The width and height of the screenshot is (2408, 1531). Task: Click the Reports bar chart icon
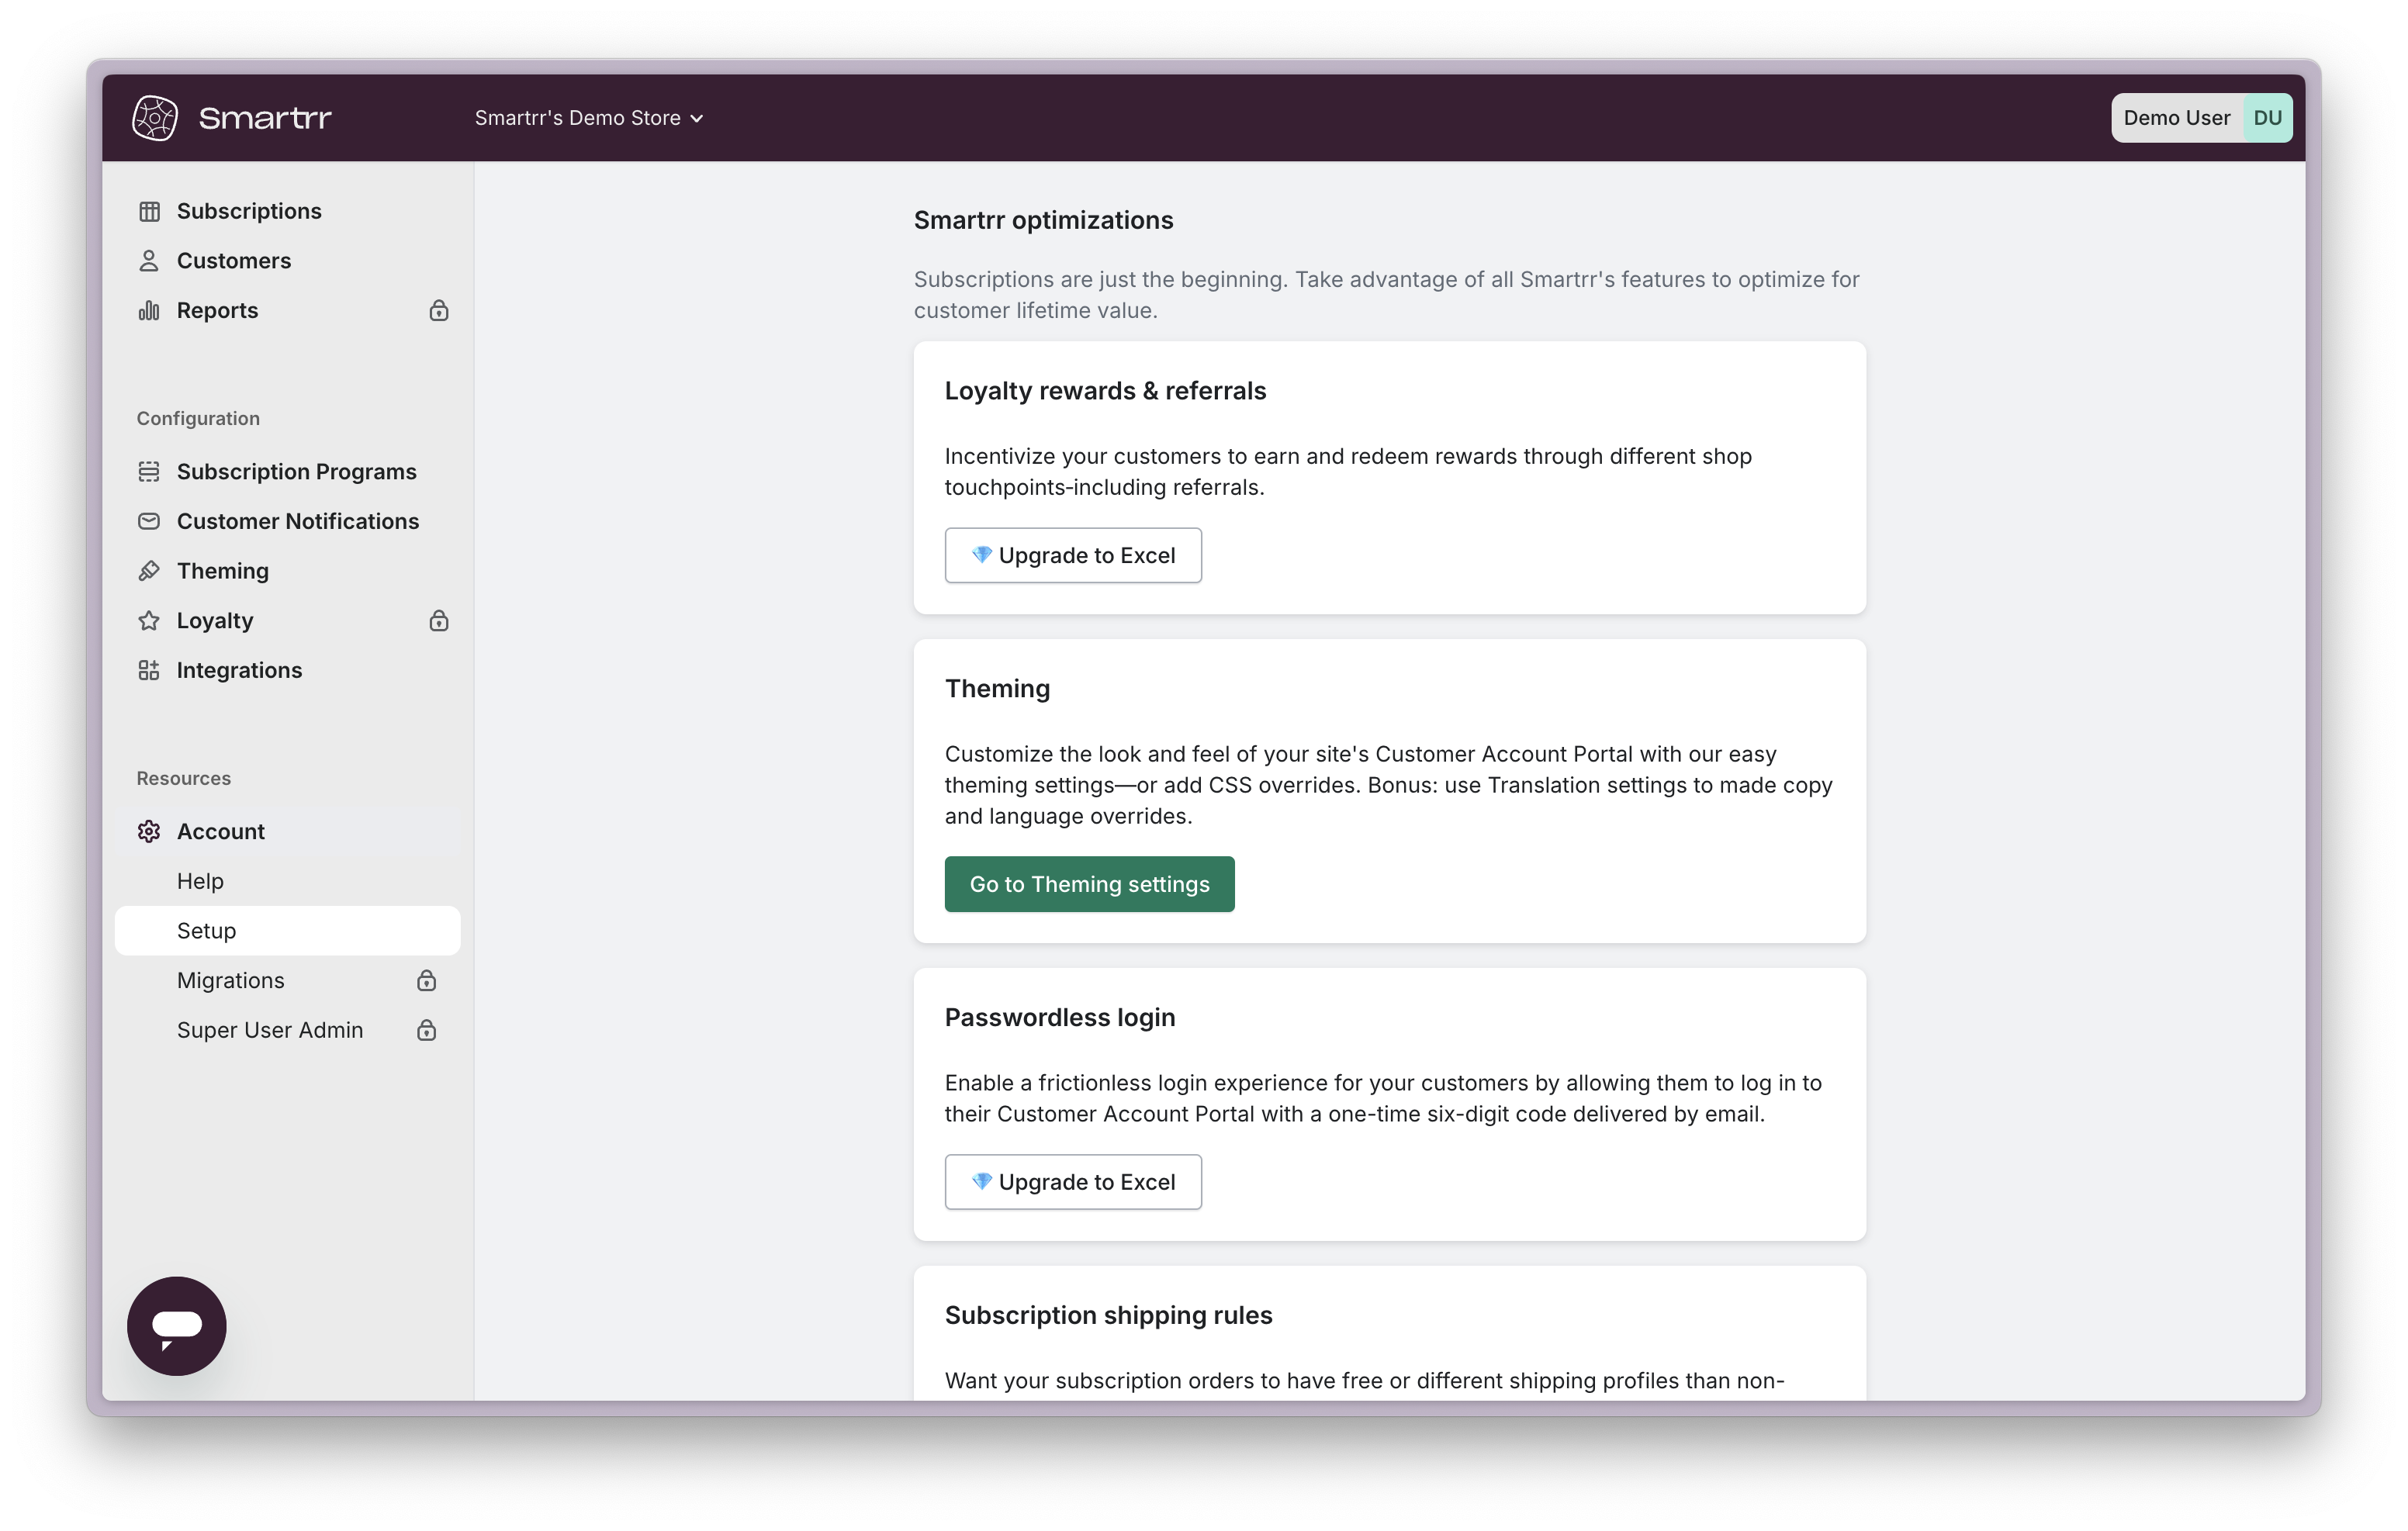tap(149, 310)
